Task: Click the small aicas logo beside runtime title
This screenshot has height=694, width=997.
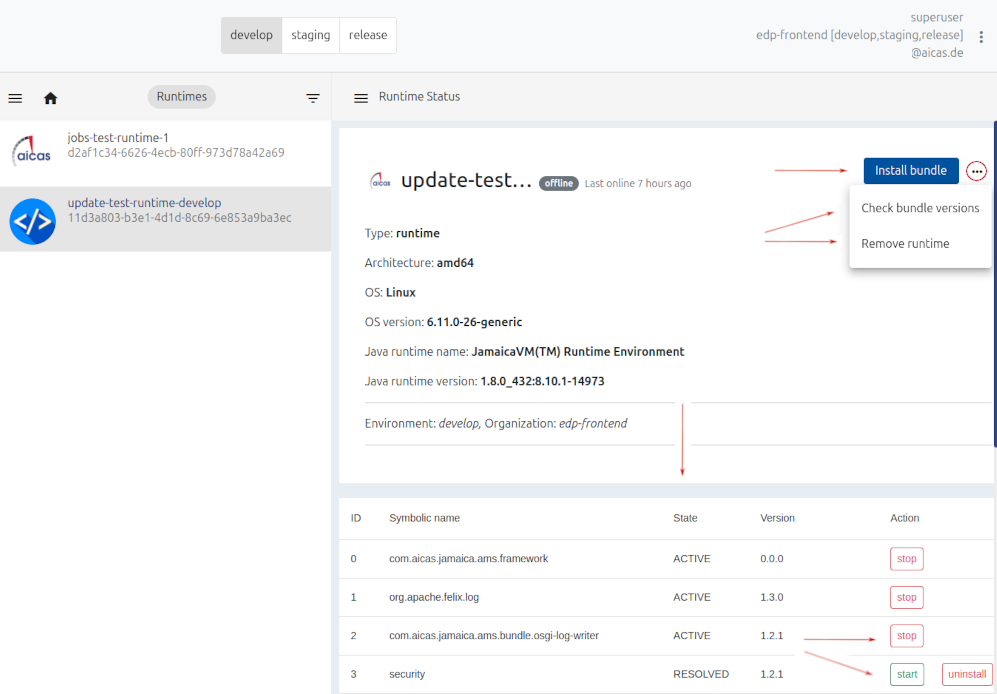Action: tap(380, 181)
